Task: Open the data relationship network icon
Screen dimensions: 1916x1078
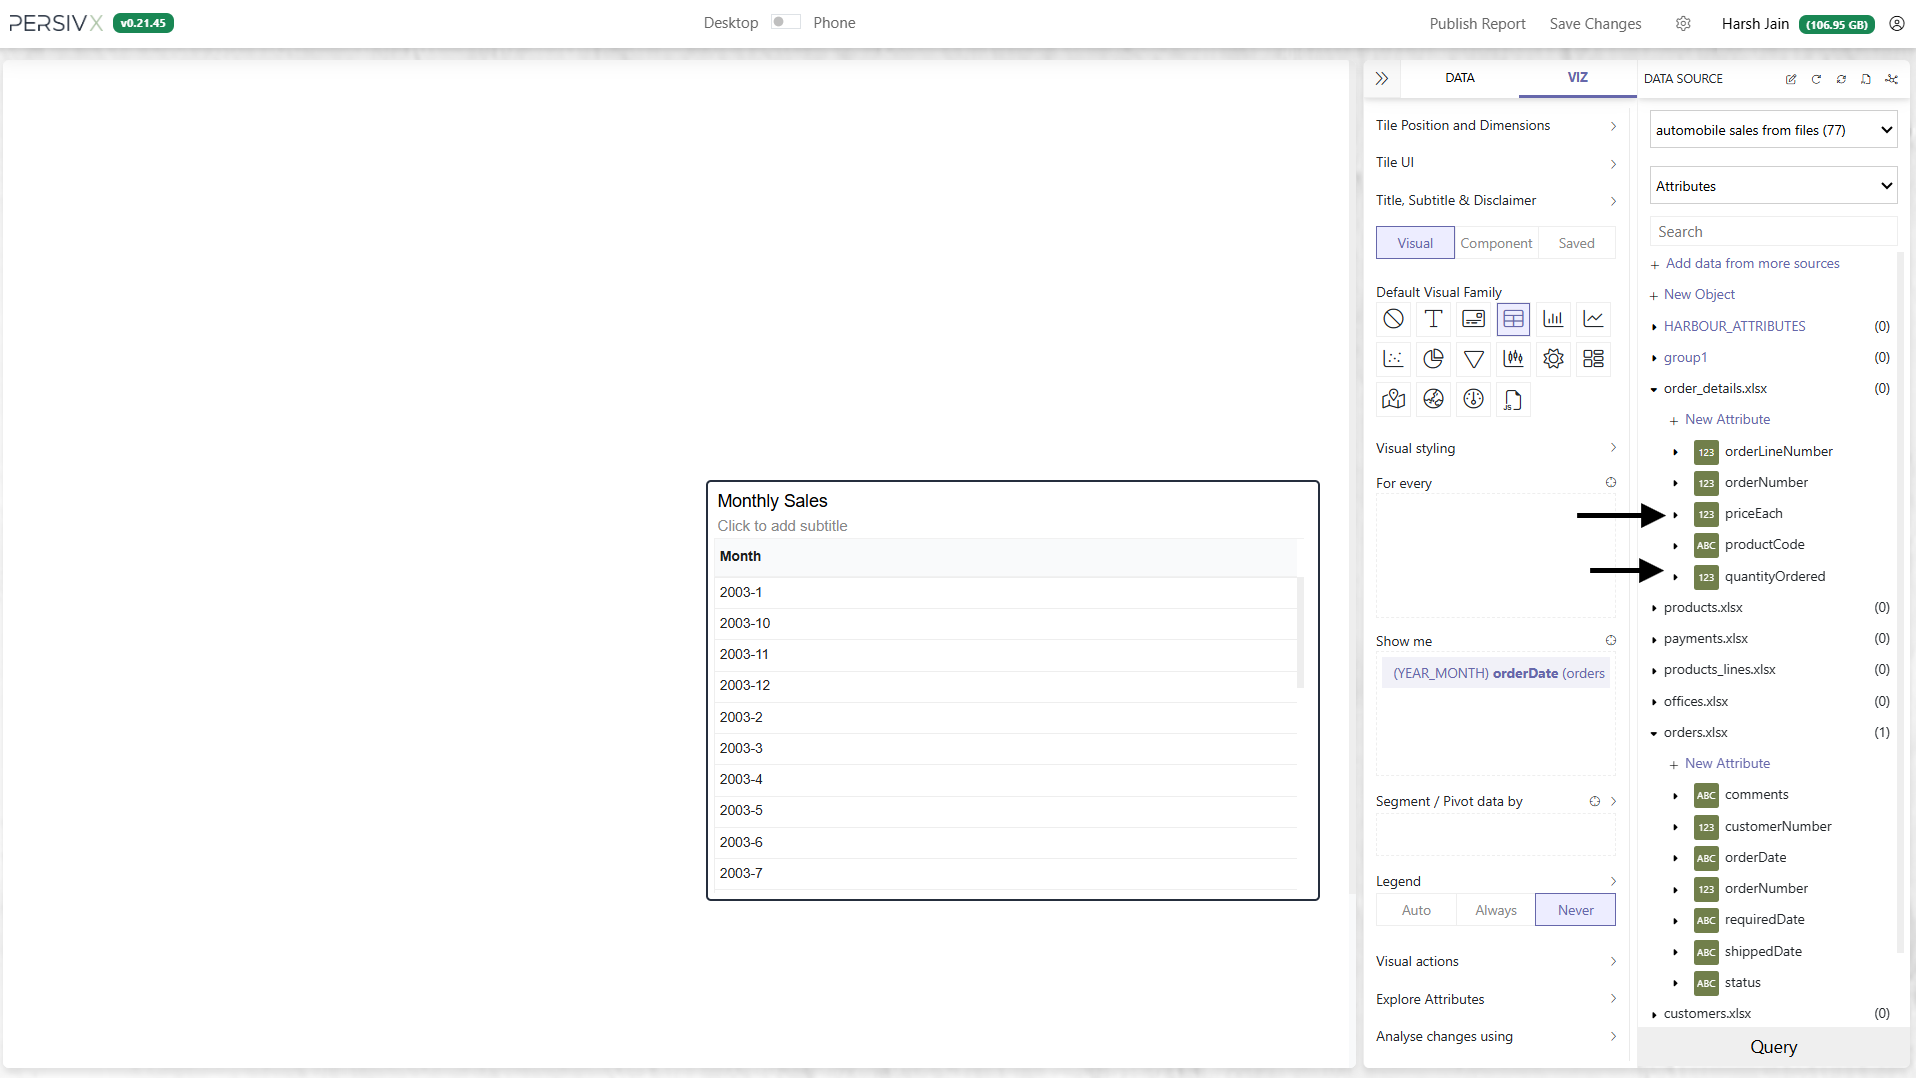Action: [1891, 79]
